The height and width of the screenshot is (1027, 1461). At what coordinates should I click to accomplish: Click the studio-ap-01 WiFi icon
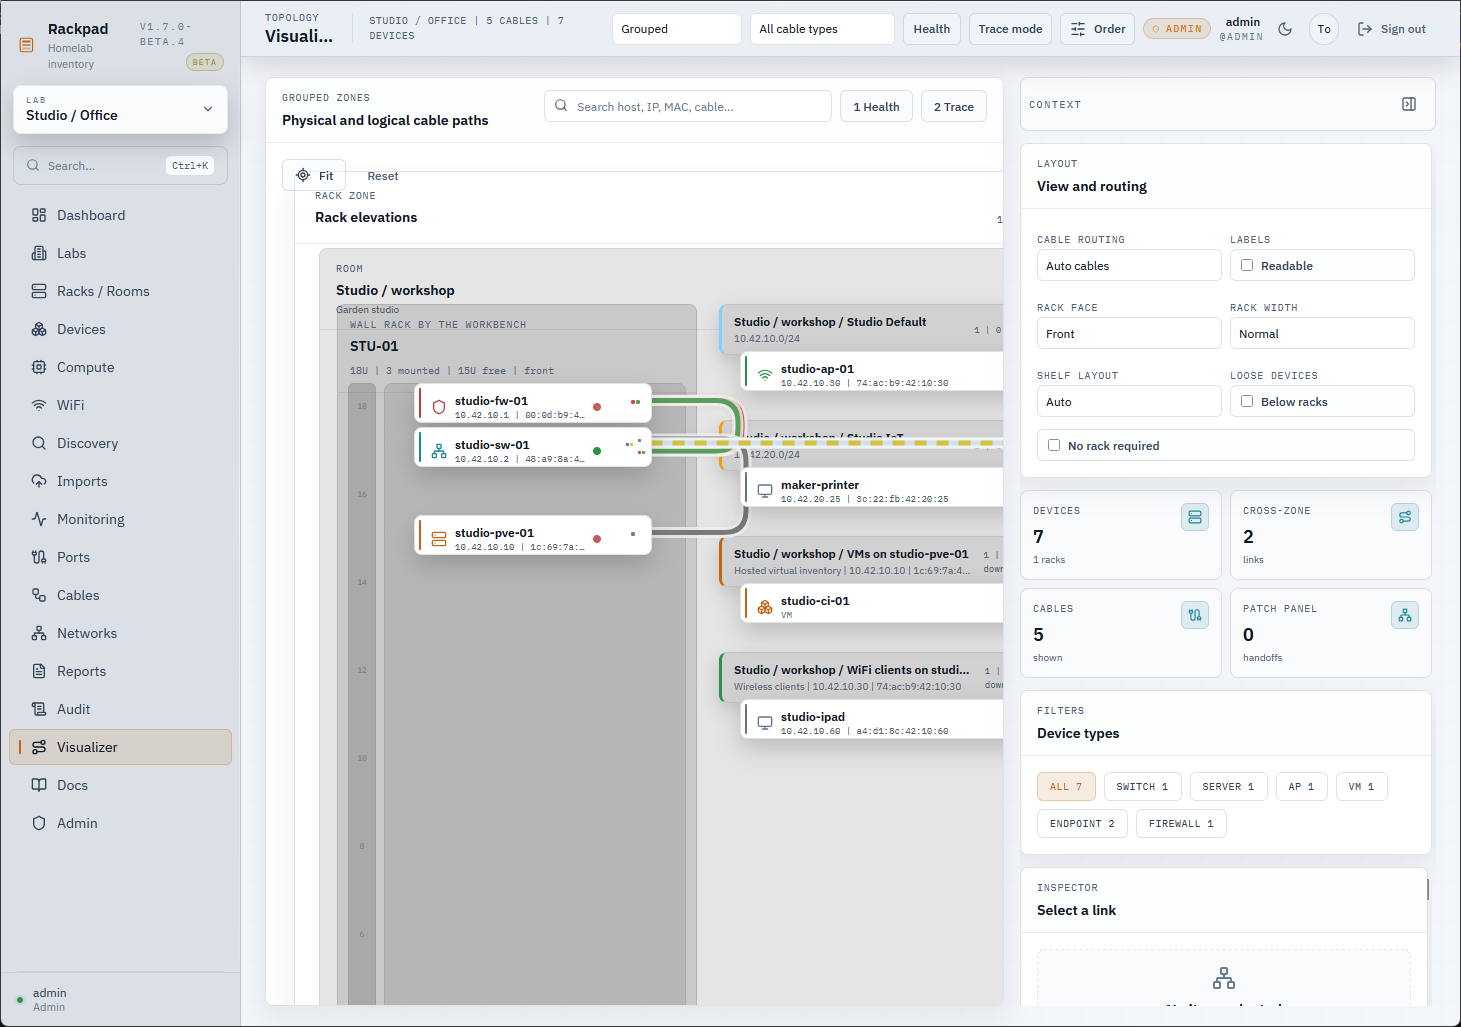click(x=765, y=375)
